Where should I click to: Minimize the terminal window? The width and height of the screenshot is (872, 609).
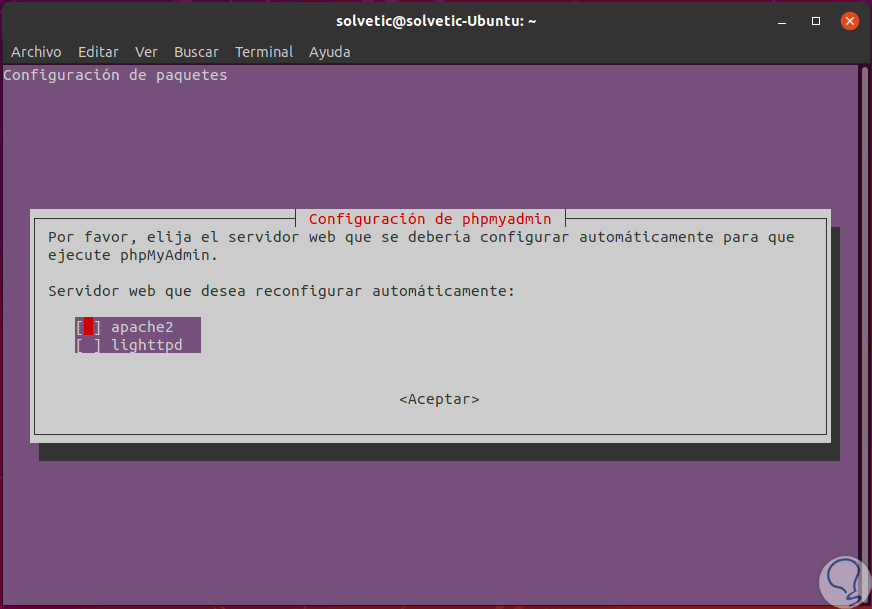pyautogui.click(x=782, y=21)
